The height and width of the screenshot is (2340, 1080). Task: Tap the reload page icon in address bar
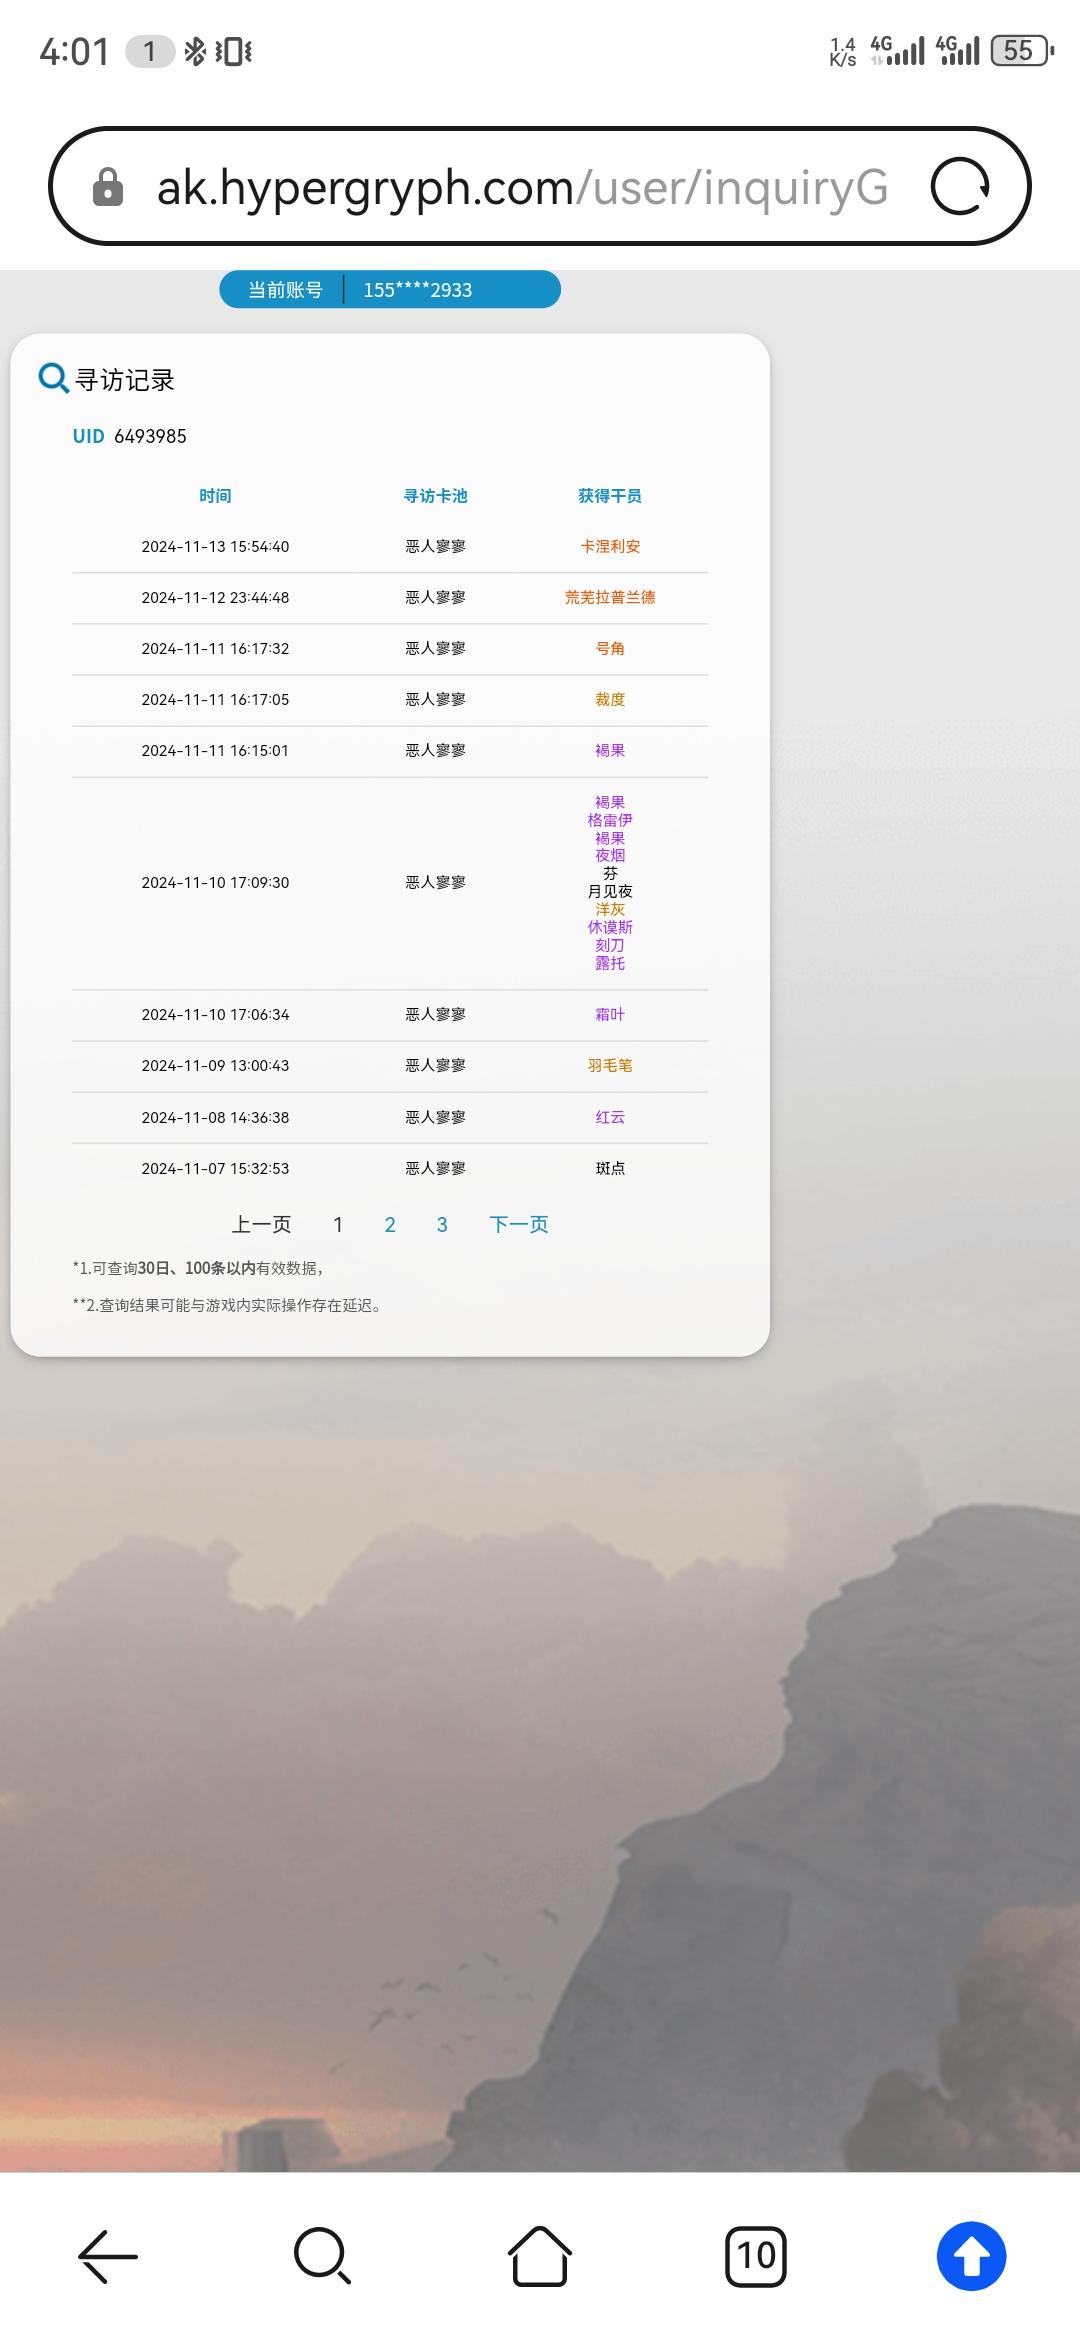click(960, 186)
